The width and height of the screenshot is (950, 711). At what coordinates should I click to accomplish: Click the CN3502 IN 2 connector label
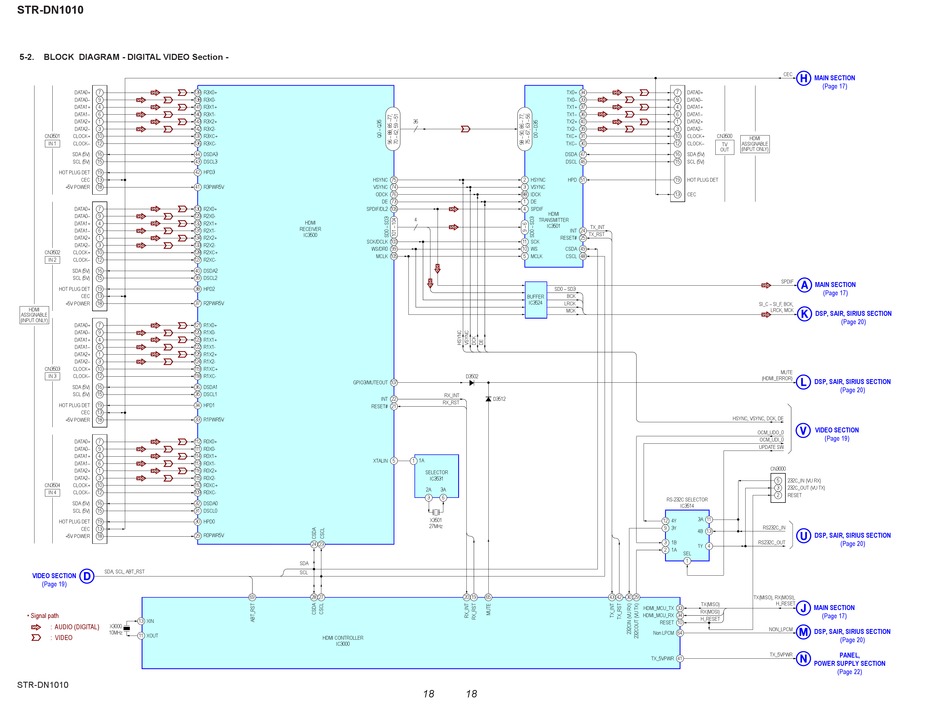click(x=52, y=256)
